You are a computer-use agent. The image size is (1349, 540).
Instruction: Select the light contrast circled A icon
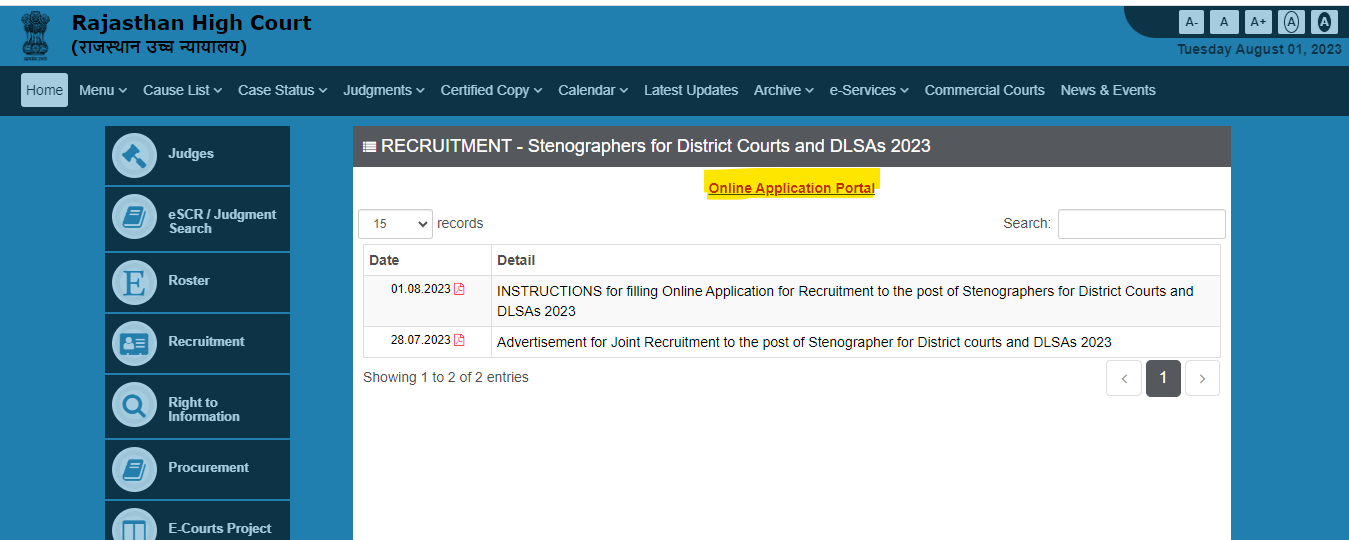pos(1291,22)
